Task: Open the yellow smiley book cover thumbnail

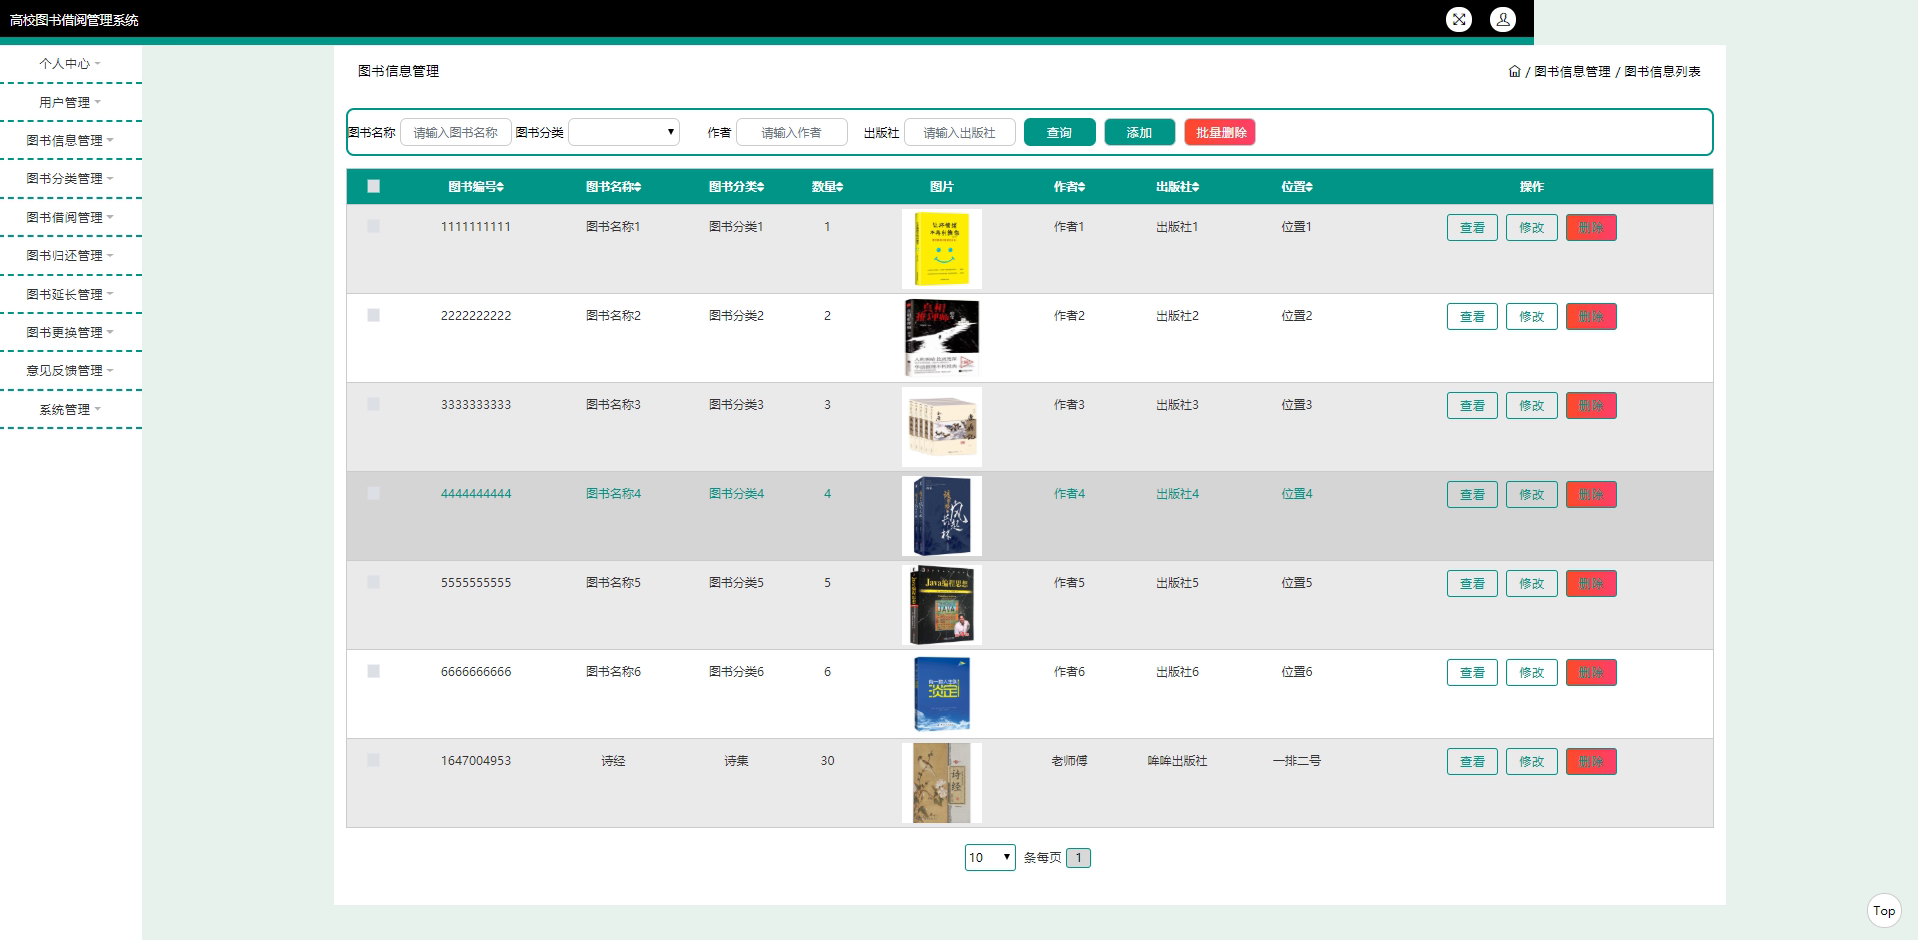Action: click(x=942, y=249)
